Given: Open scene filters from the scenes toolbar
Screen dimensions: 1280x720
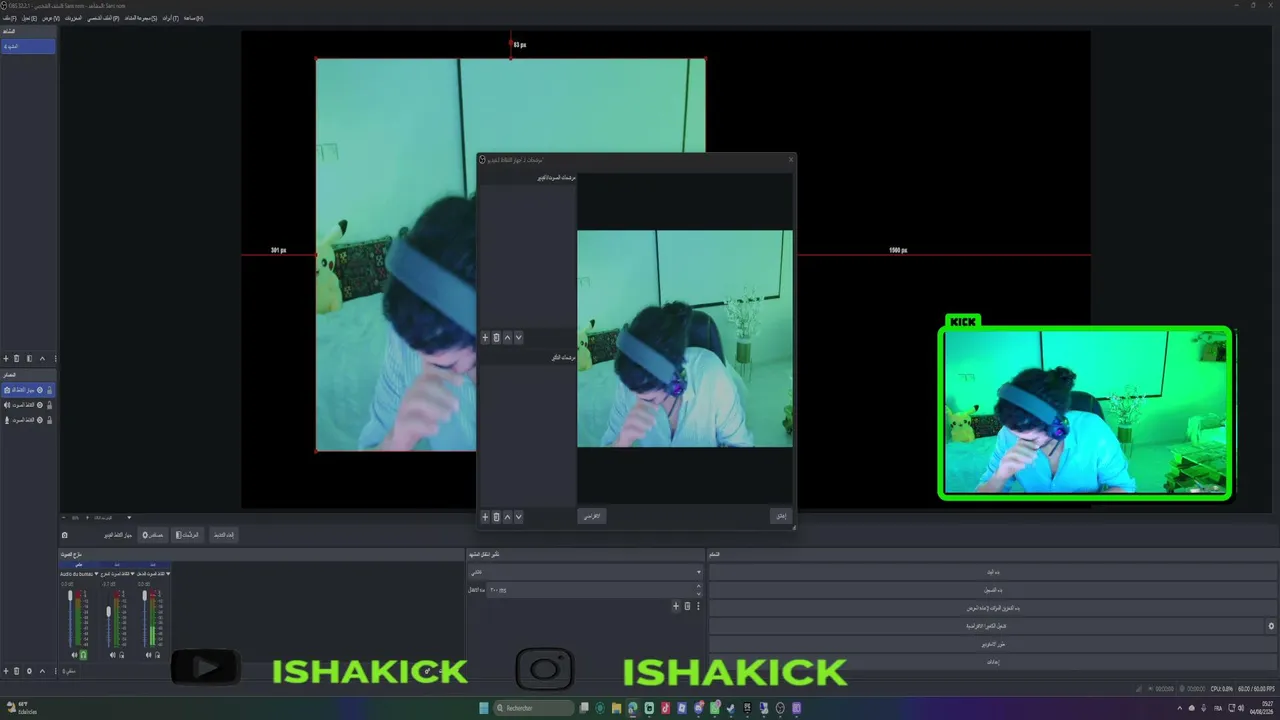Looking at the screenshot, I should [29, 358].
